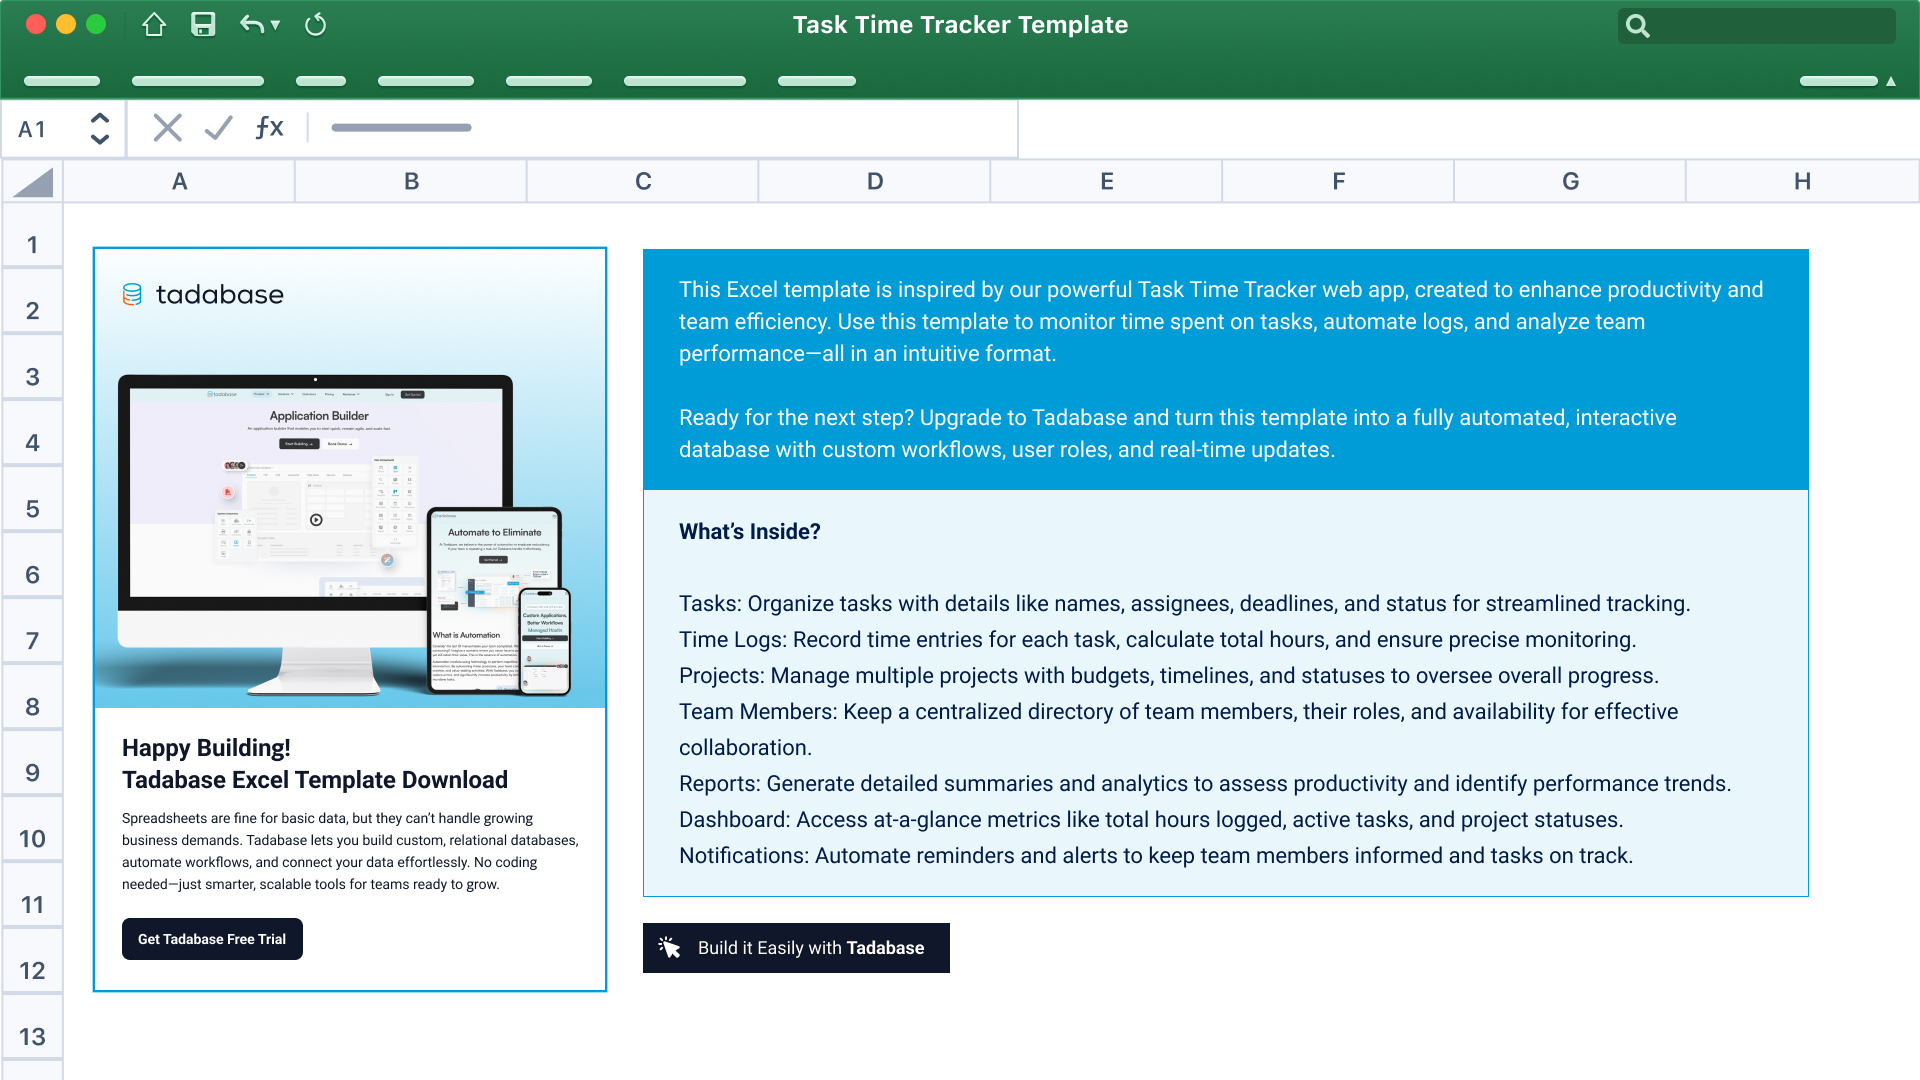Open the insert function fx icon
The image size is (1920, 1080).
tap(269, 128)
